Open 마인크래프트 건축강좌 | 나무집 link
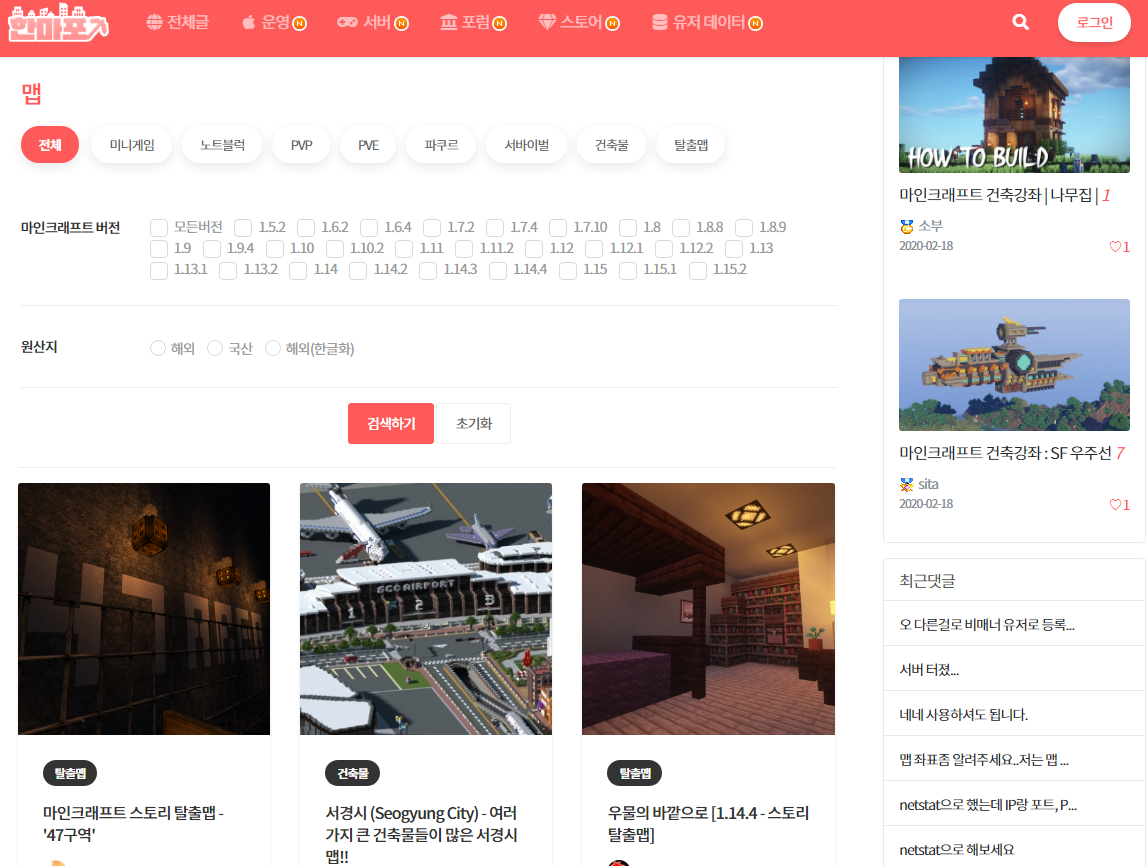 (999, 195)
